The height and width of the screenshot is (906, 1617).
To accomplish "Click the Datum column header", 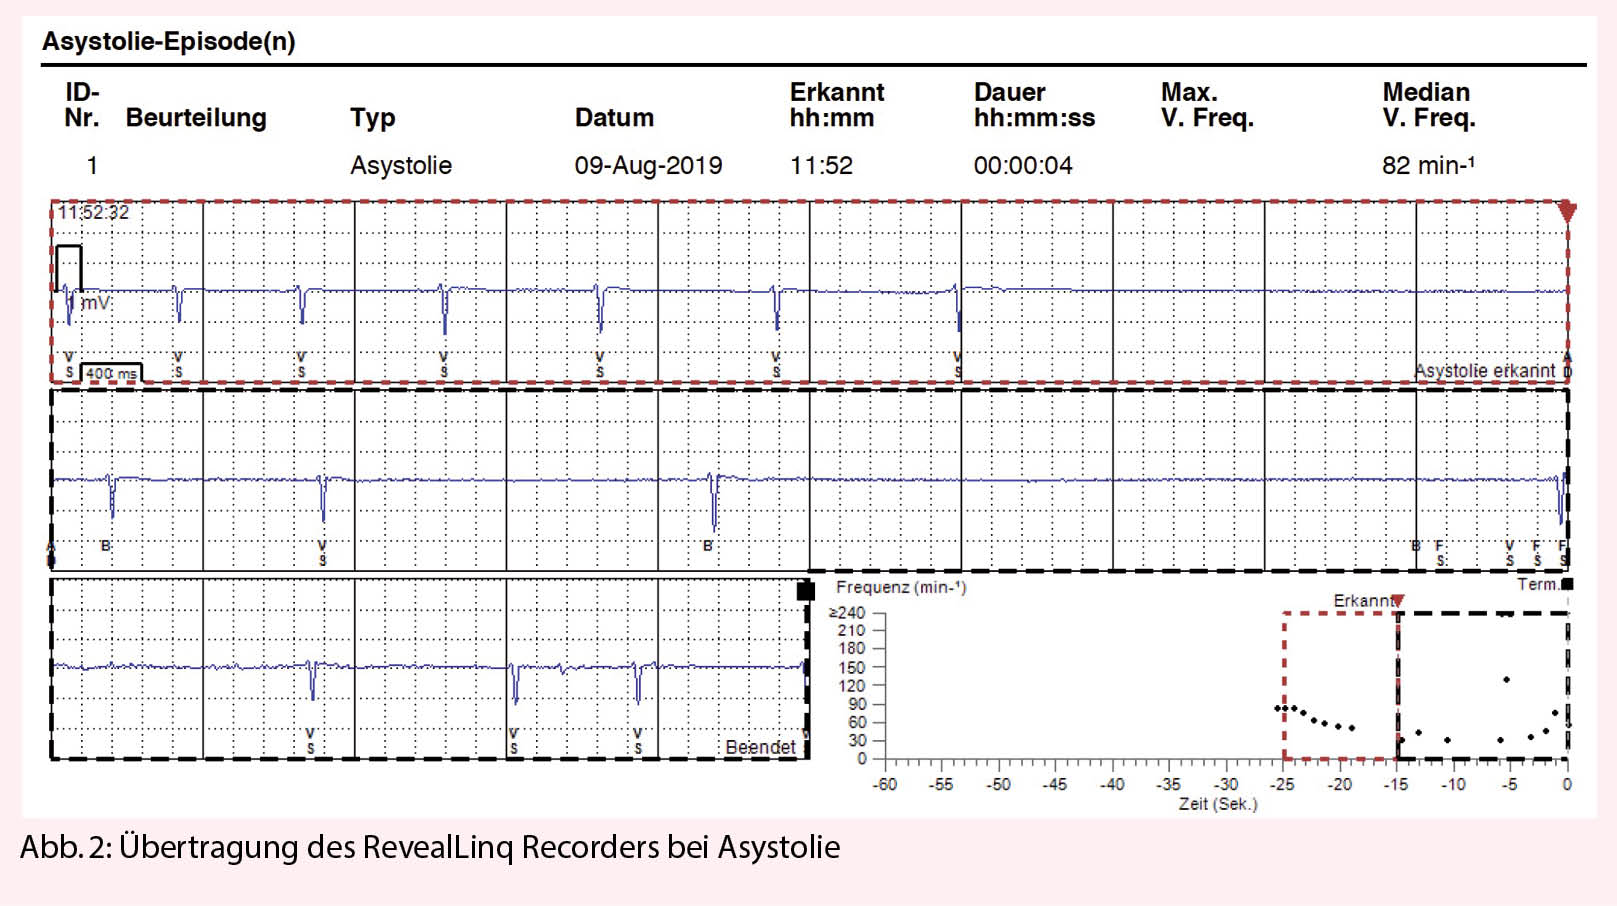I will [614, 118].
